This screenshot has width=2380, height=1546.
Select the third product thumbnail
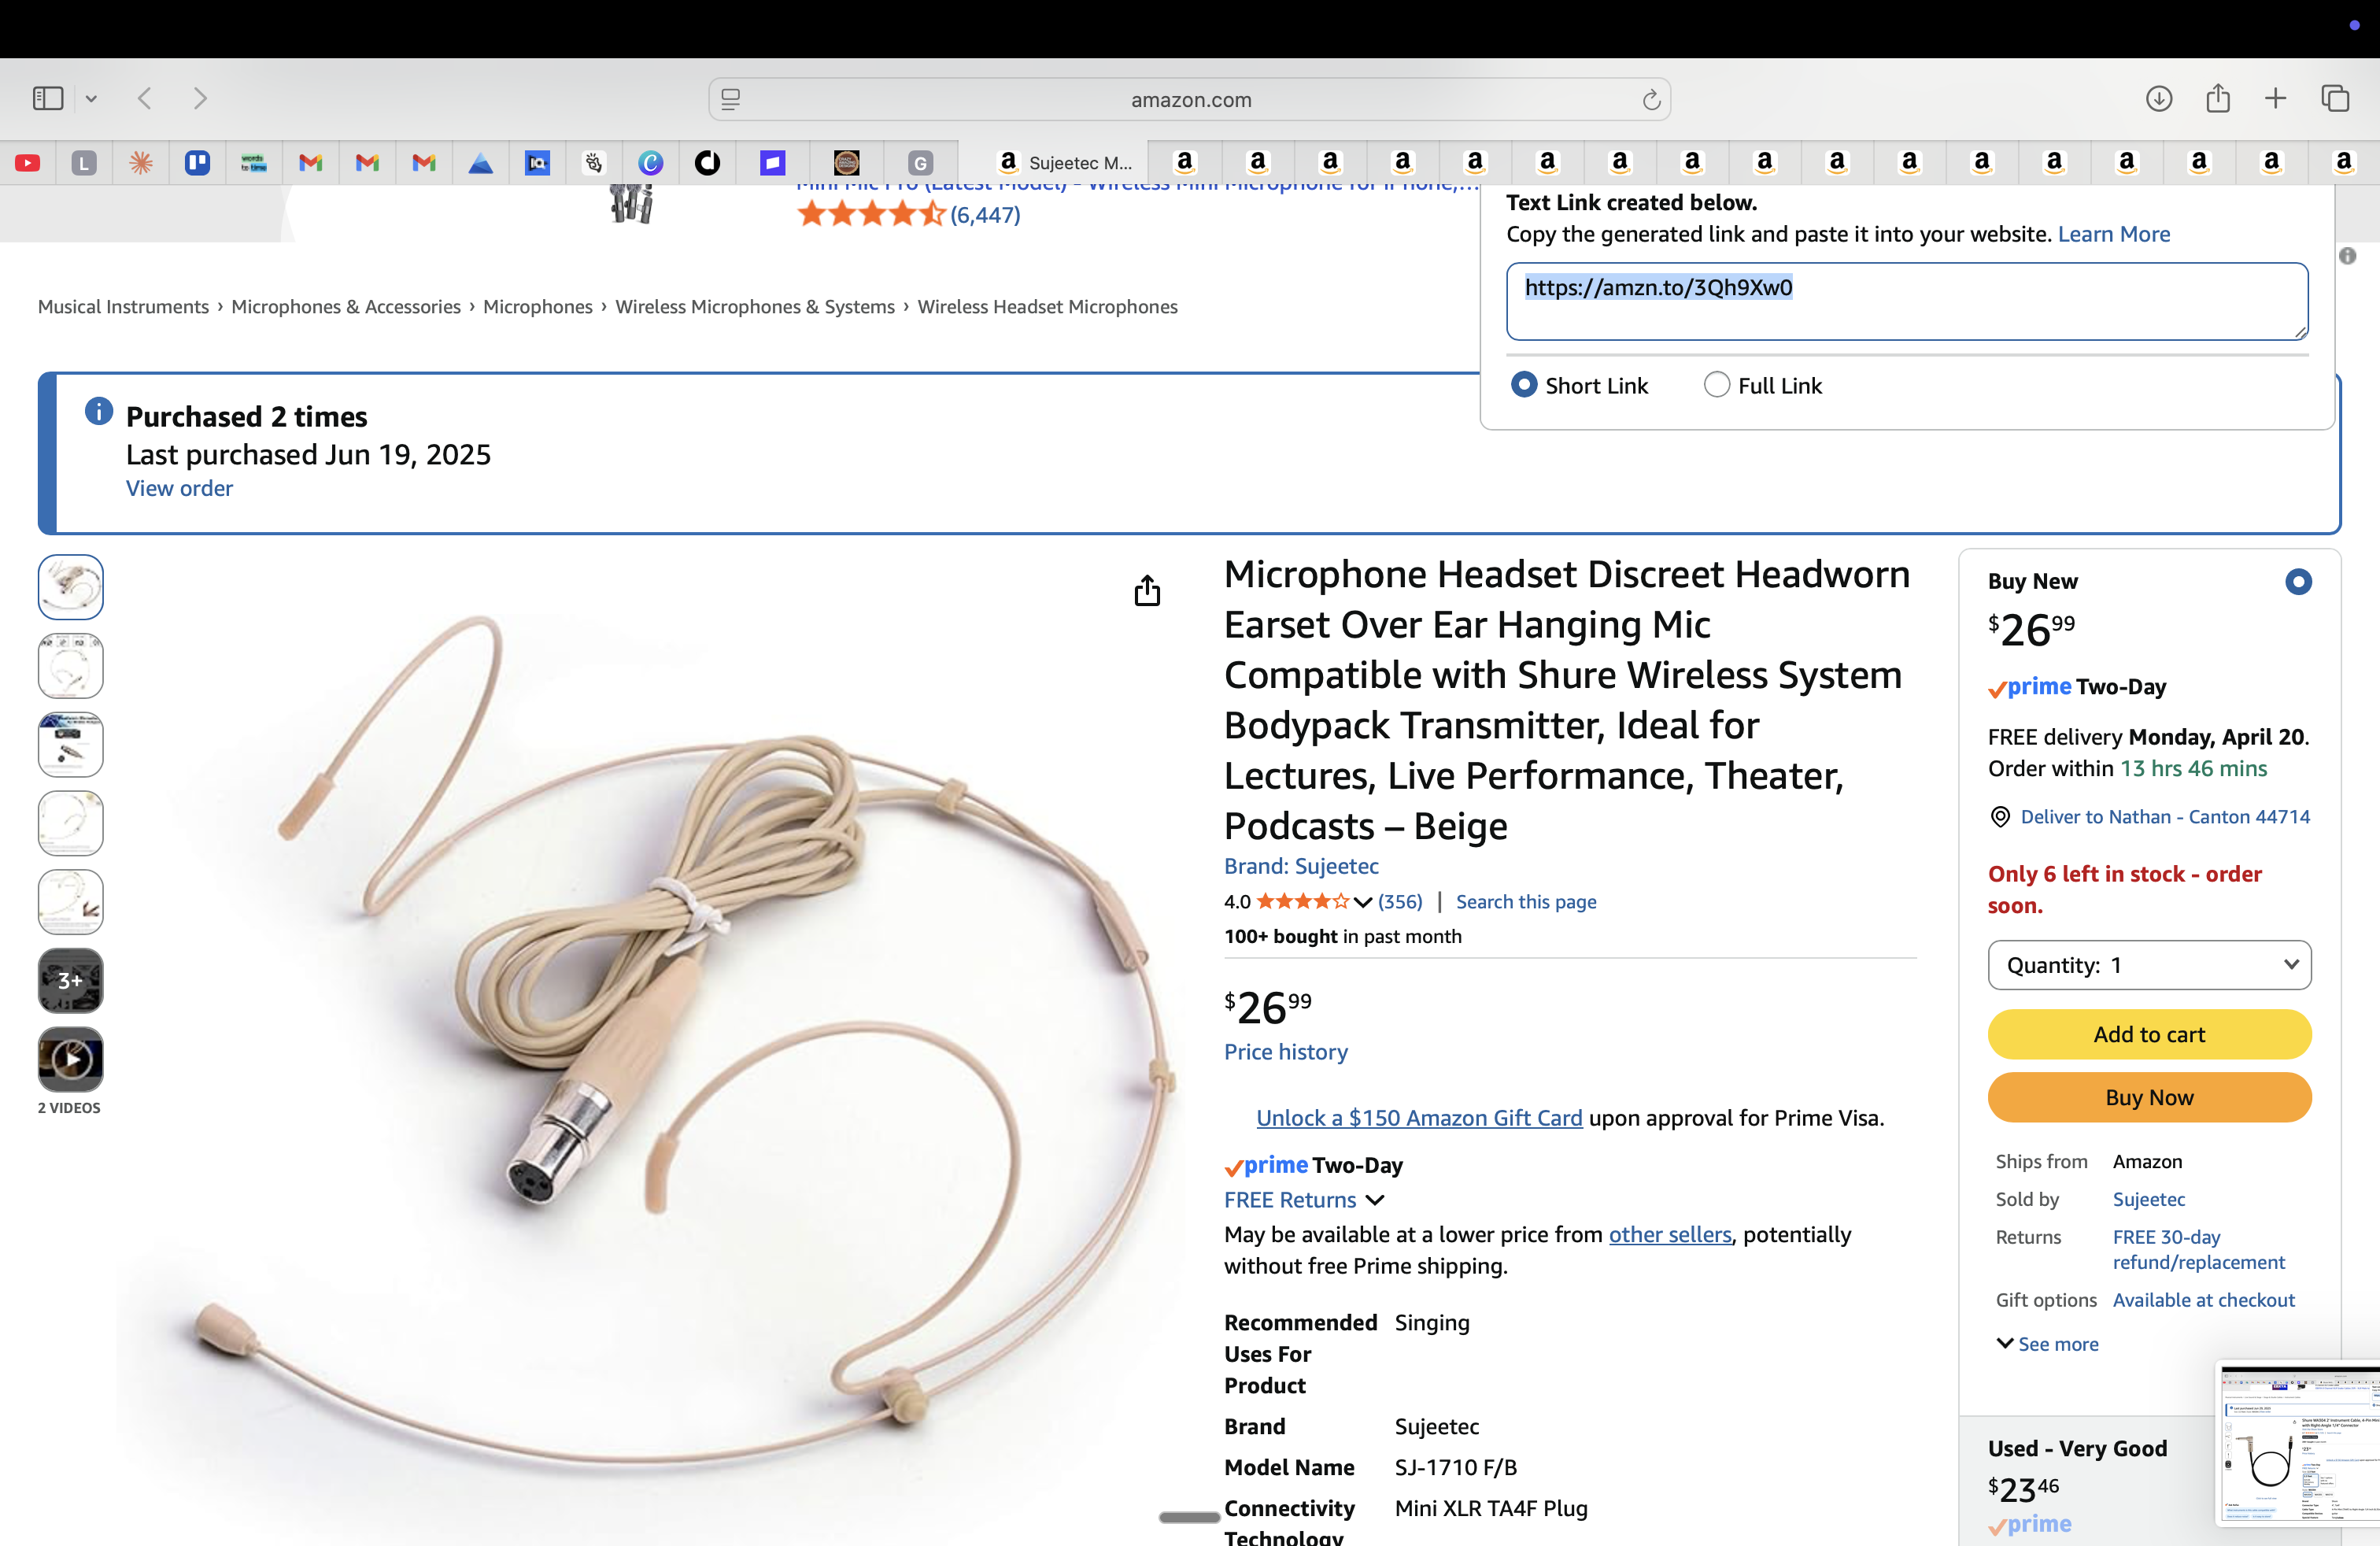pos(70,744)
